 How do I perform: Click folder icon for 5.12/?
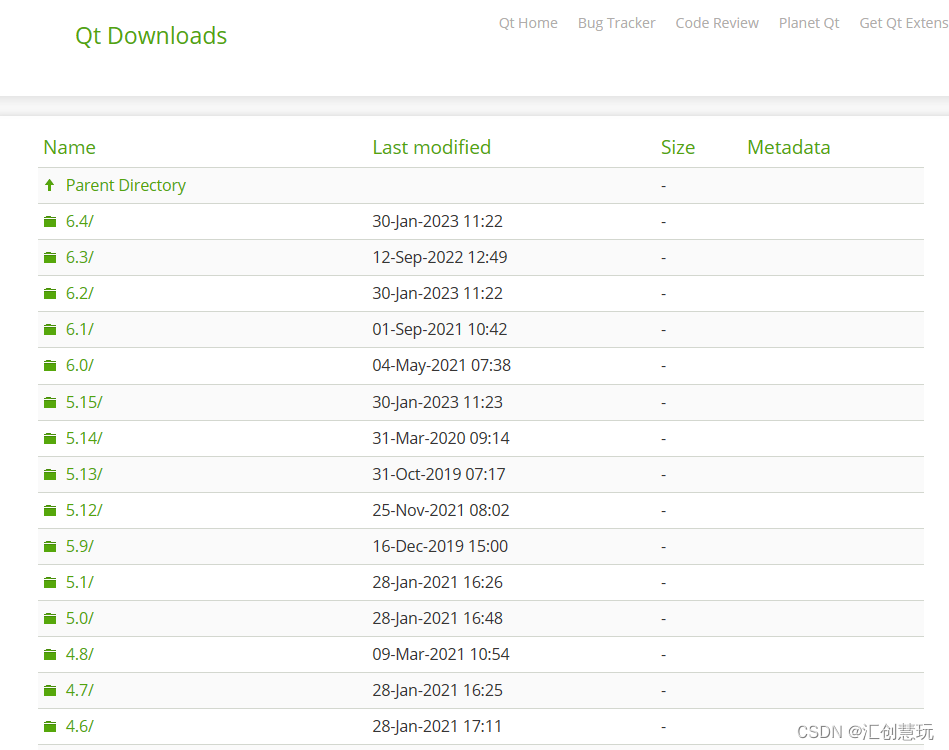click(x=50, y=510)
